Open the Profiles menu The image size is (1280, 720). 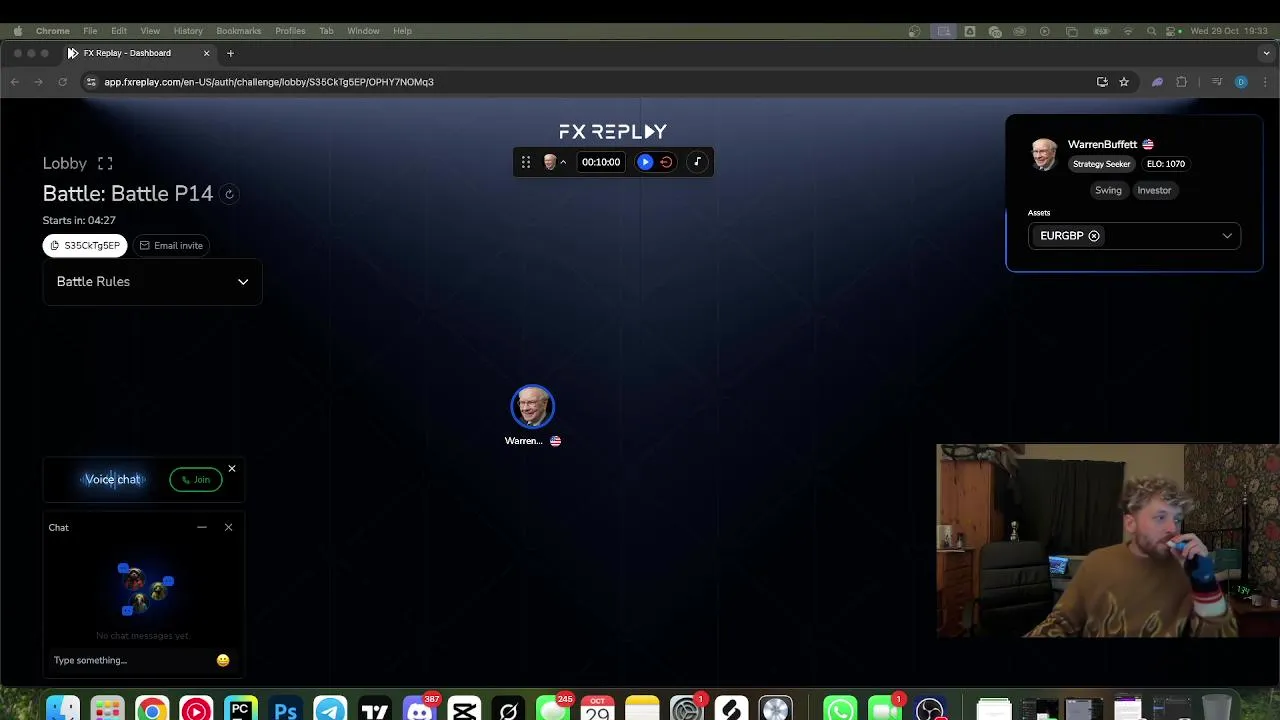click(x=290, y=31)
